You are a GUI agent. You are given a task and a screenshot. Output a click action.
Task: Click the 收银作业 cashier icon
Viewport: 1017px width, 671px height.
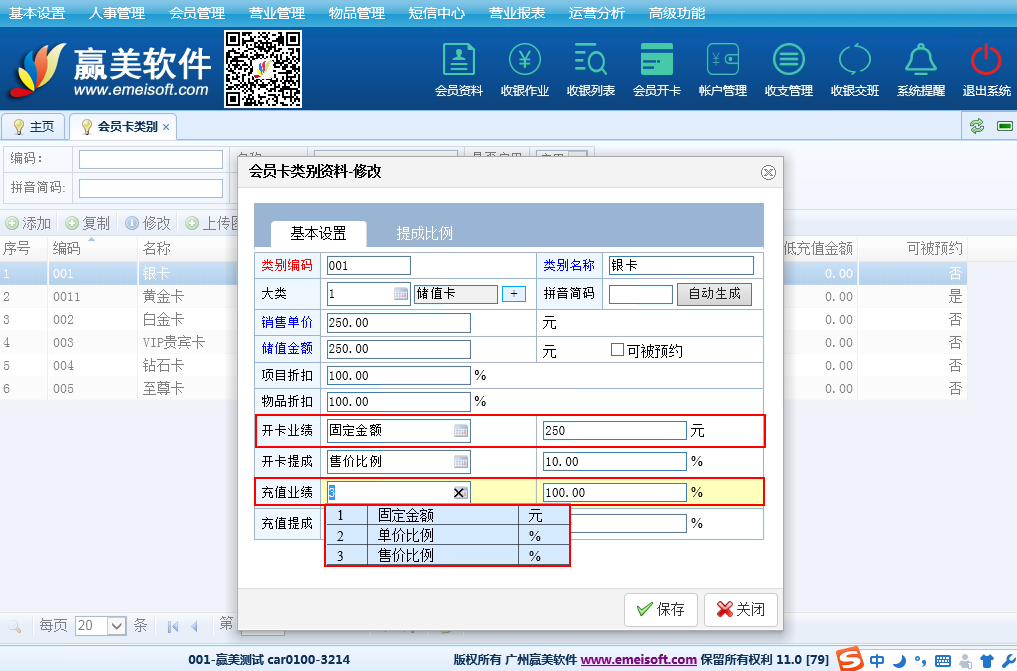tap(525, 68)
